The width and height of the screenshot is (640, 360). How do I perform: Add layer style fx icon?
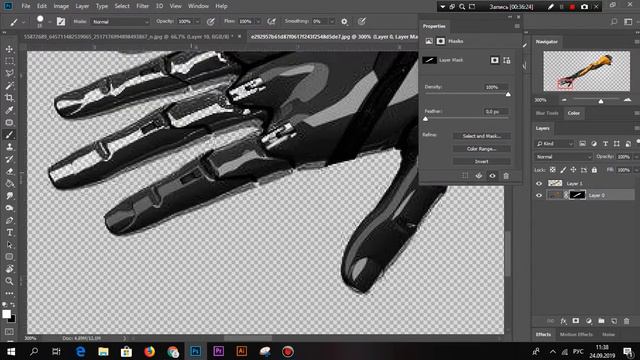tap(563, 321)
